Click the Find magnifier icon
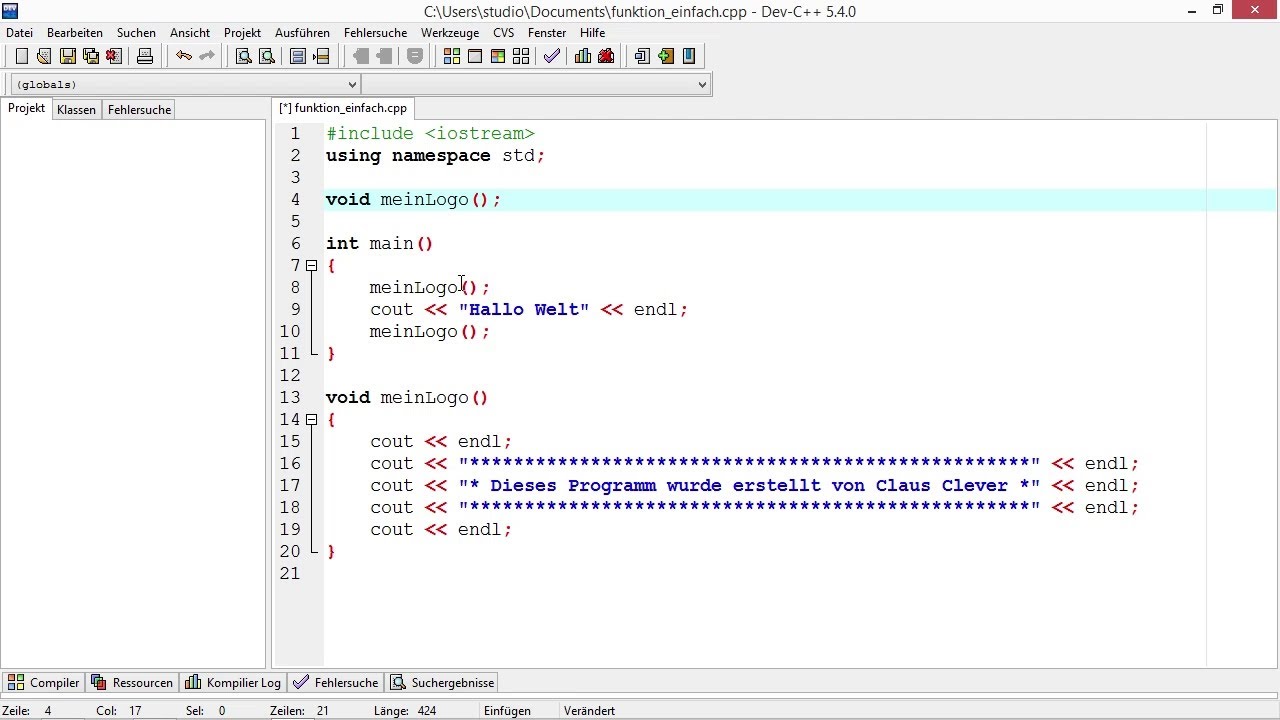The width and height of the screenshot is (1280, 720). [243, 56]
